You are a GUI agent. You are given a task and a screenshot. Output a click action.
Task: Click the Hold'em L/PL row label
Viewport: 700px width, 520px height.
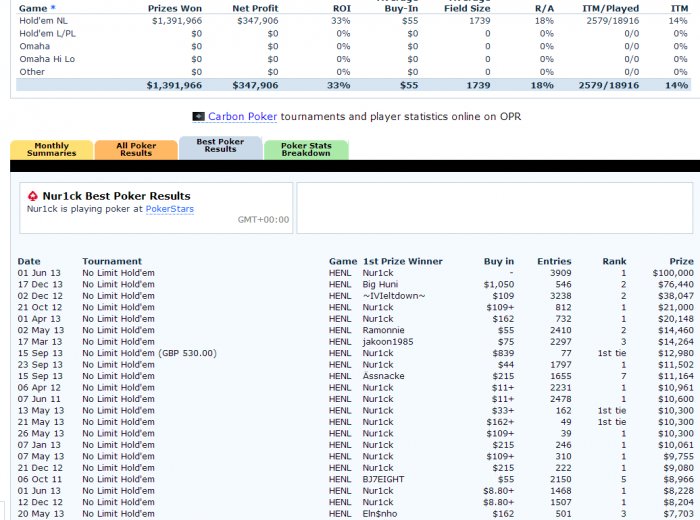coord(47,33)
